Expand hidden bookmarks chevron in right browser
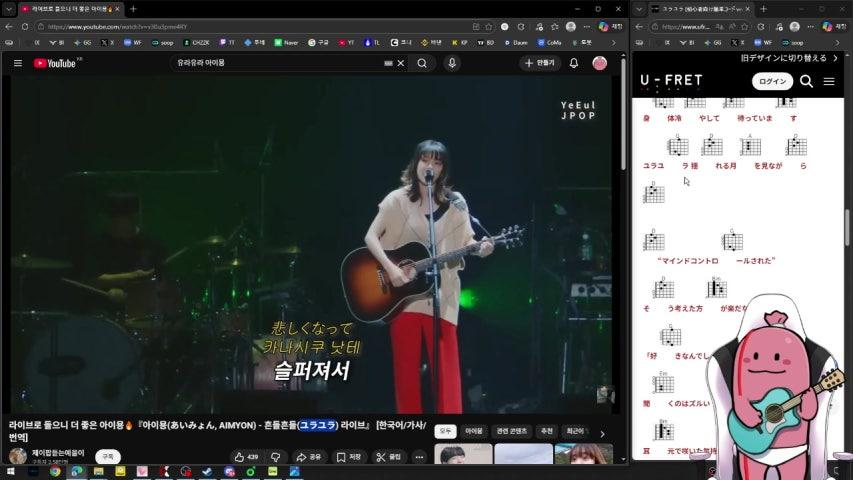Viewport: 853px width, 480px height. click(835, 43)
